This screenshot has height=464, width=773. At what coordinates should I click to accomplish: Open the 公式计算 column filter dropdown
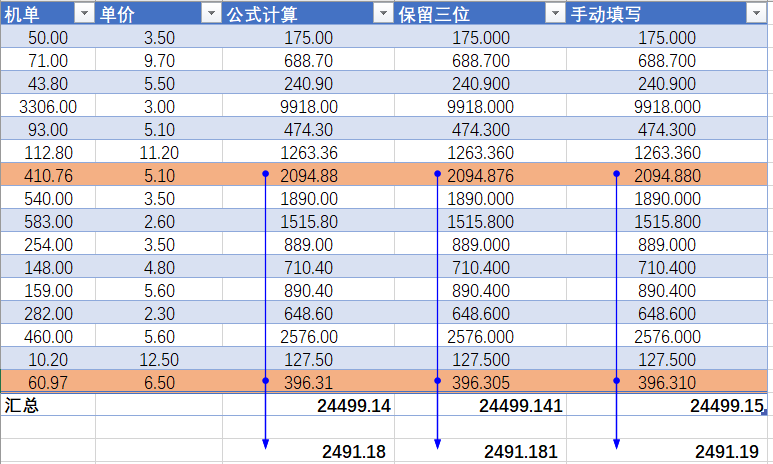(383, 13)
